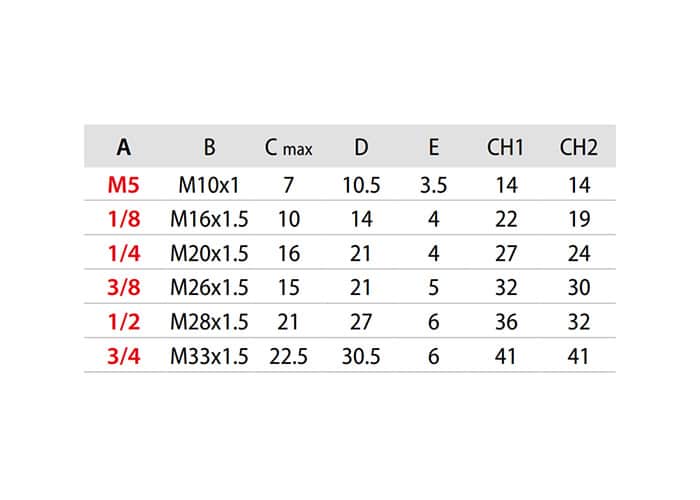Click the red 1/4 row label
This screenshot has height=500, width=700.
point(124,254)
